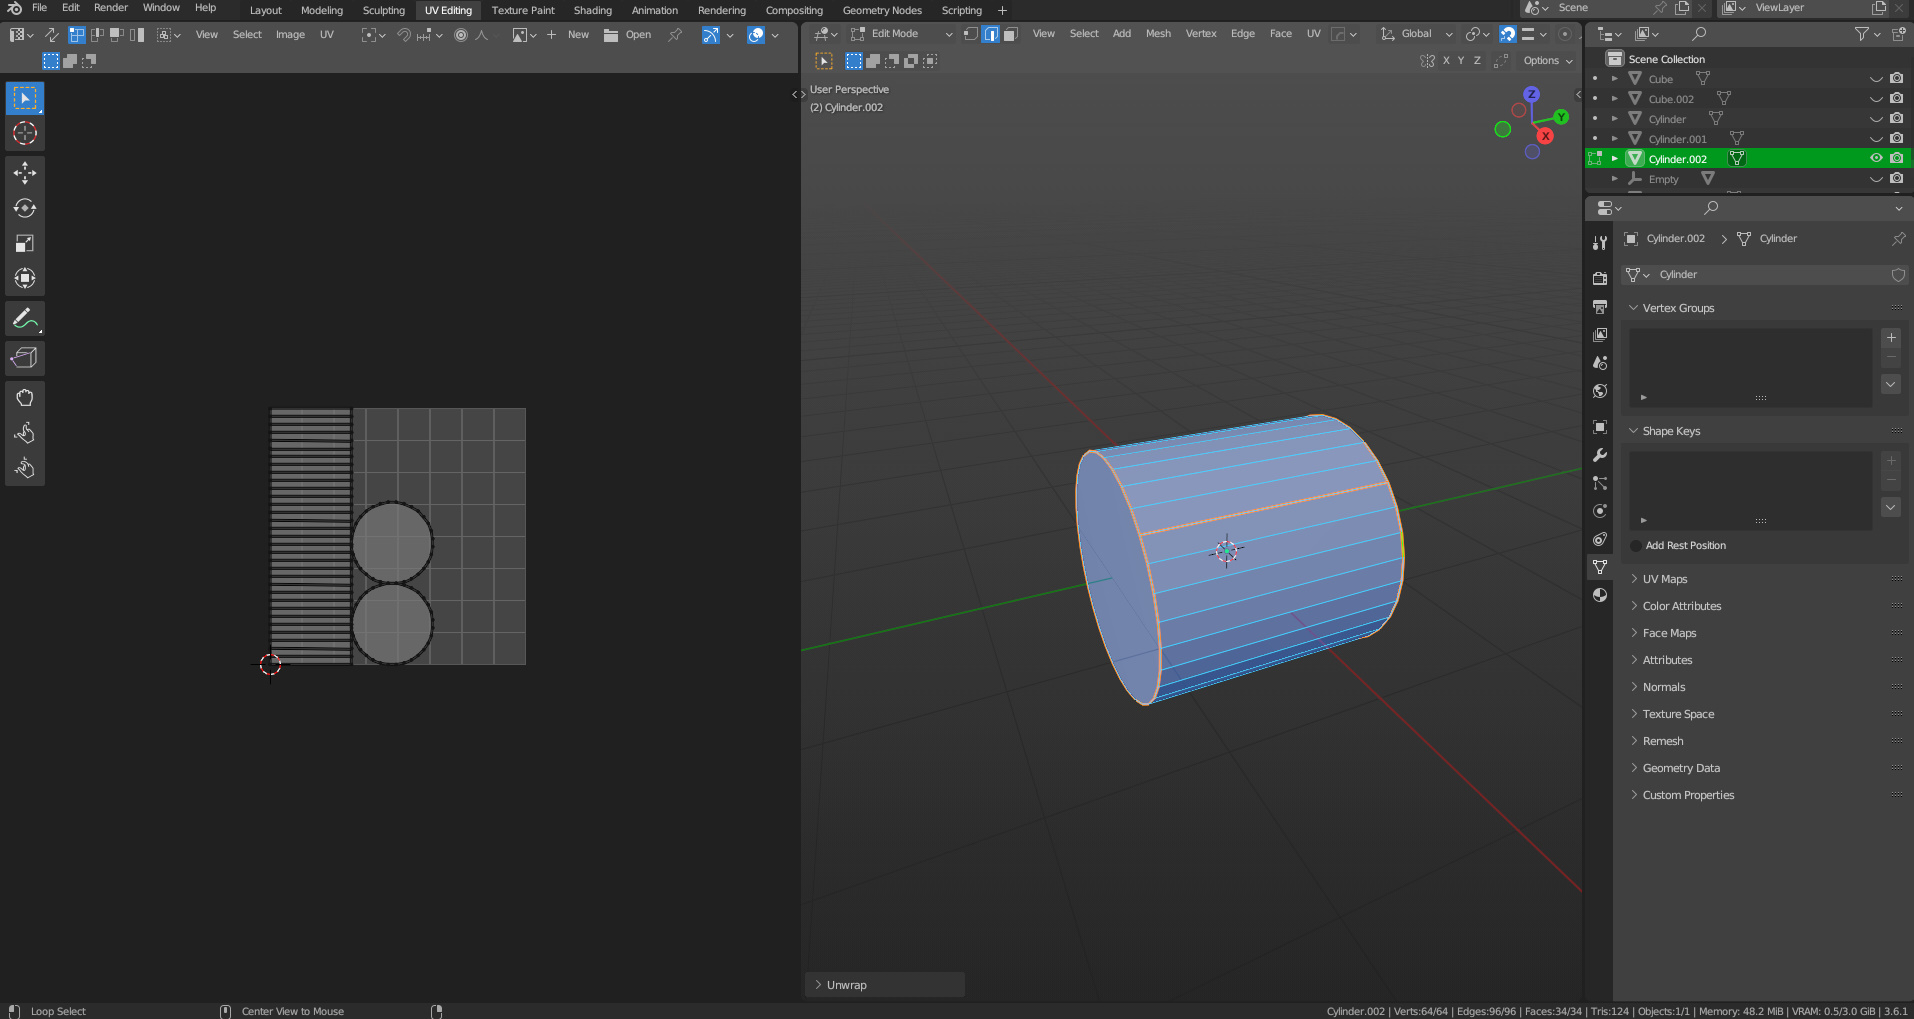Select the Annotate tool in UV toolbar
This screenshot has width=1914, height=1019.
(x=25, y=320)
